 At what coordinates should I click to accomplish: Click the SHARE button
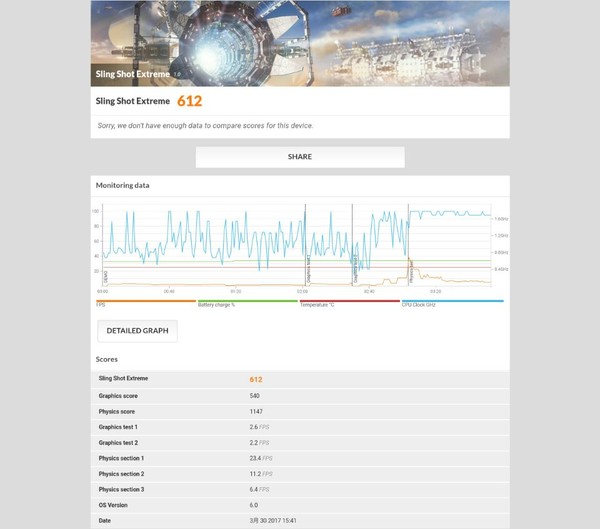tap(300, 157)
